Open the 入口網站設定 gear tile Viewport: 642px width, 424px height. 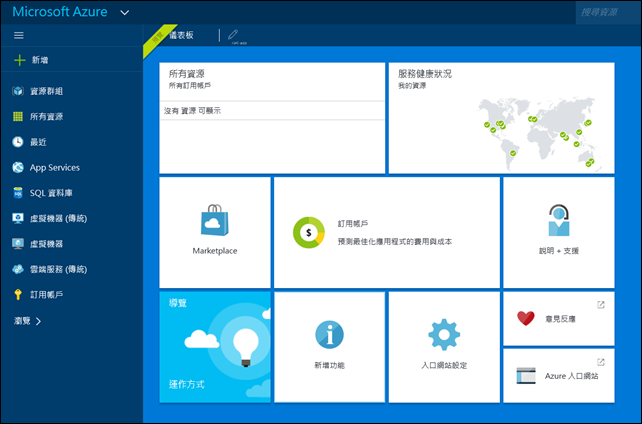click(x=444, y=346)
